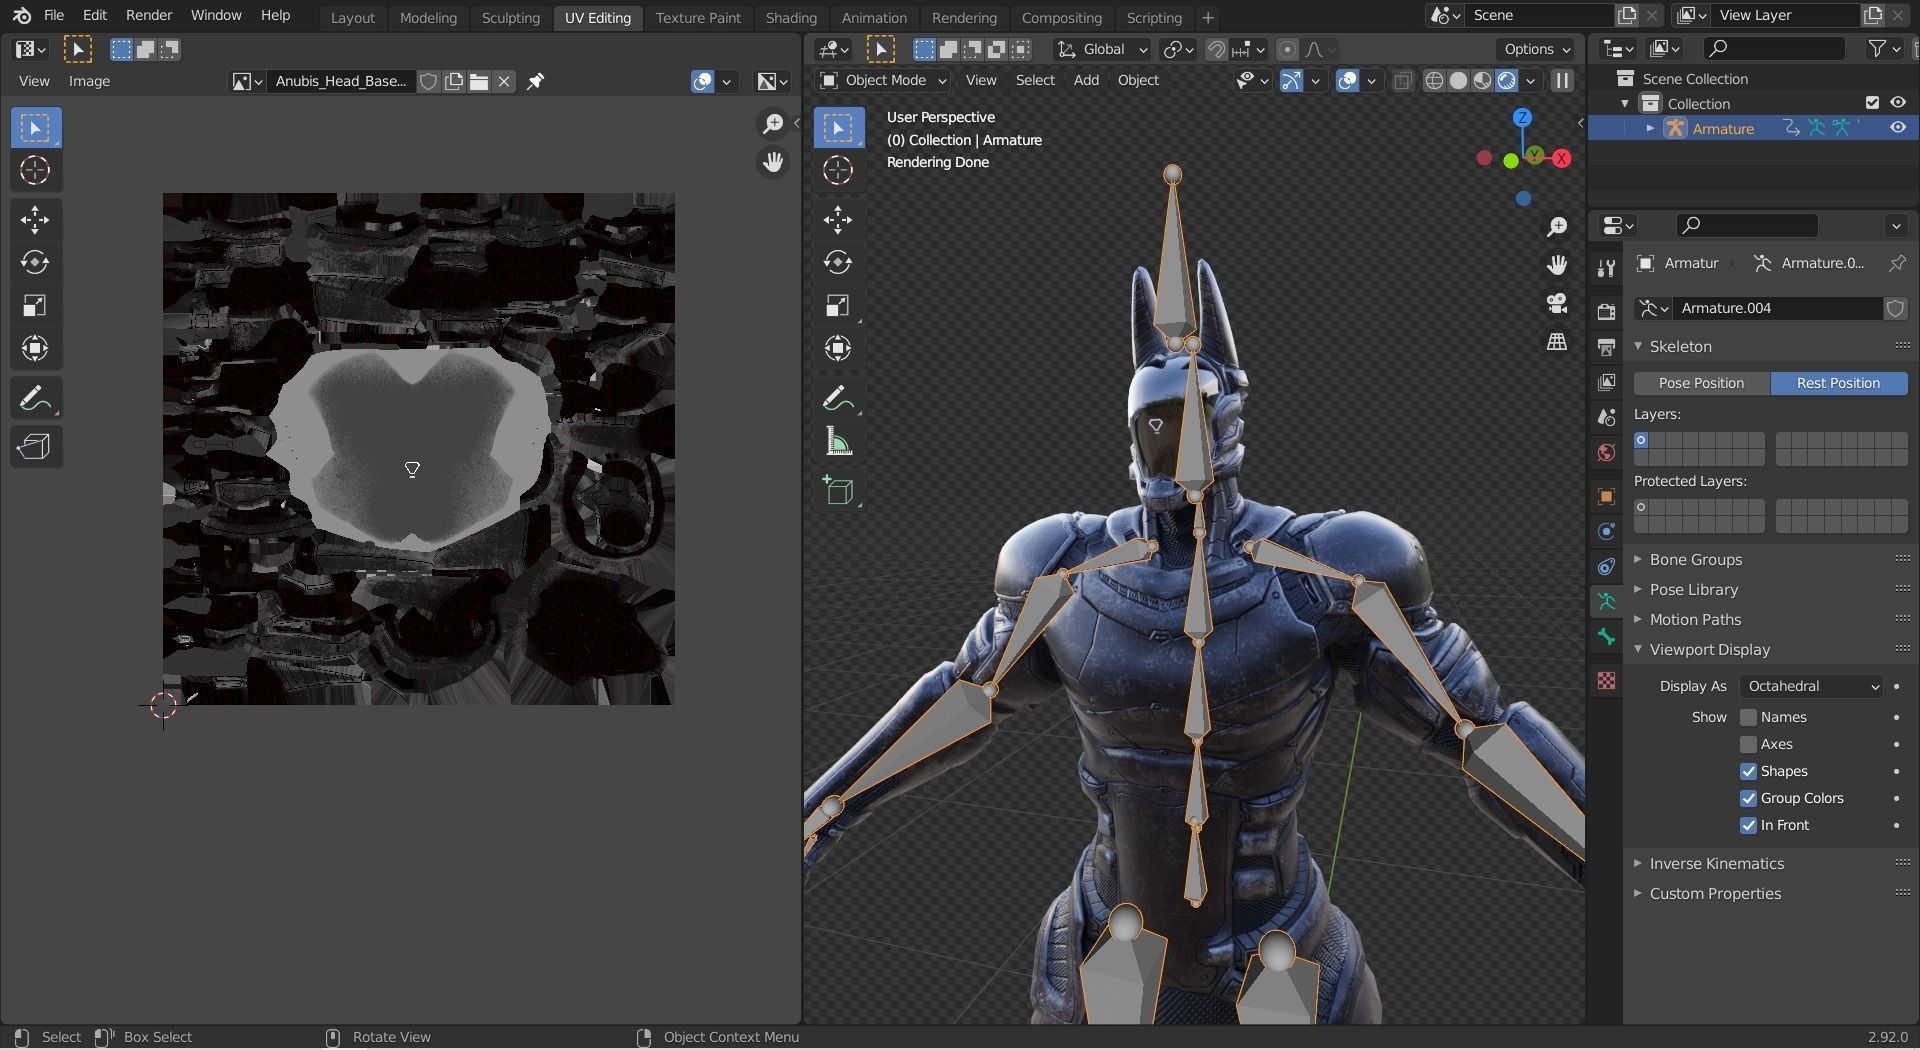Switch to the Shading workspace tab
The height and width of the screenshot is (1050, 1920).
791,17
